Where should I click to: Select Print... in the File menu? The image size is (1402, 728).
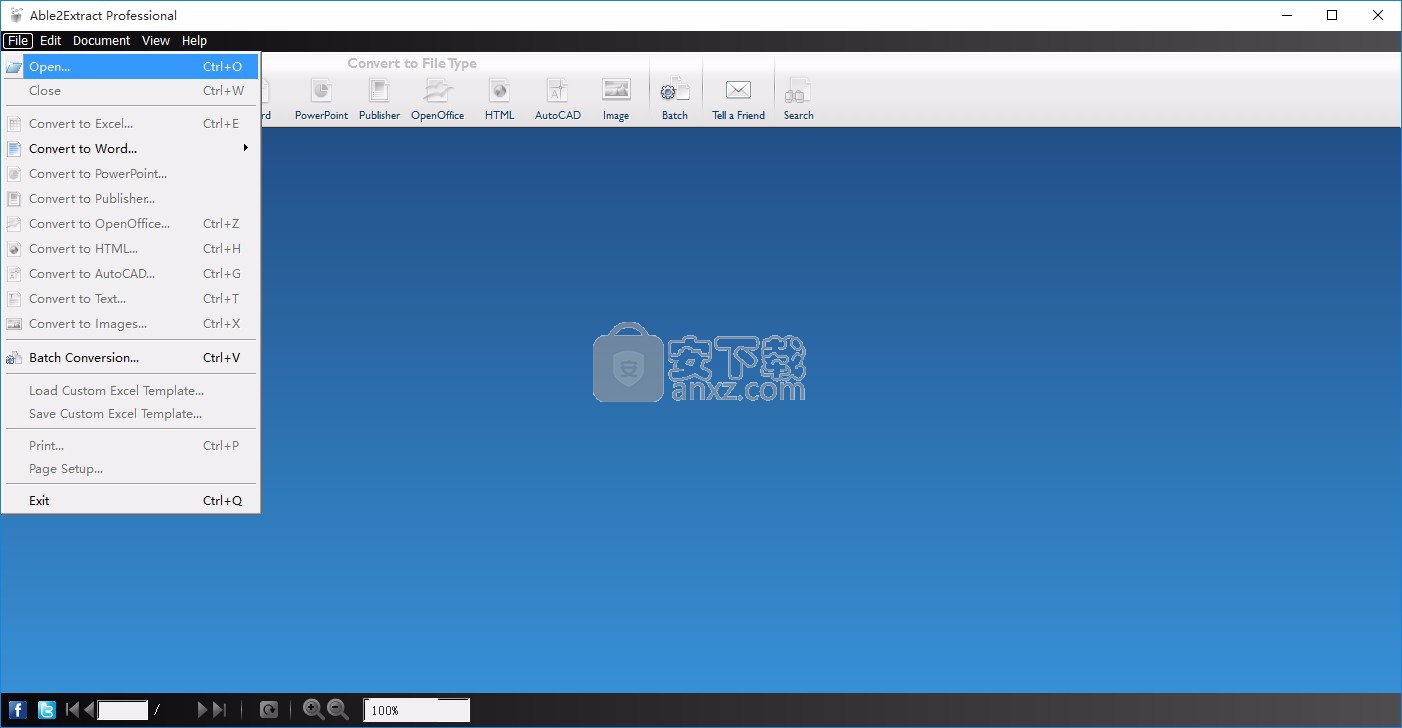click(x=131, y=446)
